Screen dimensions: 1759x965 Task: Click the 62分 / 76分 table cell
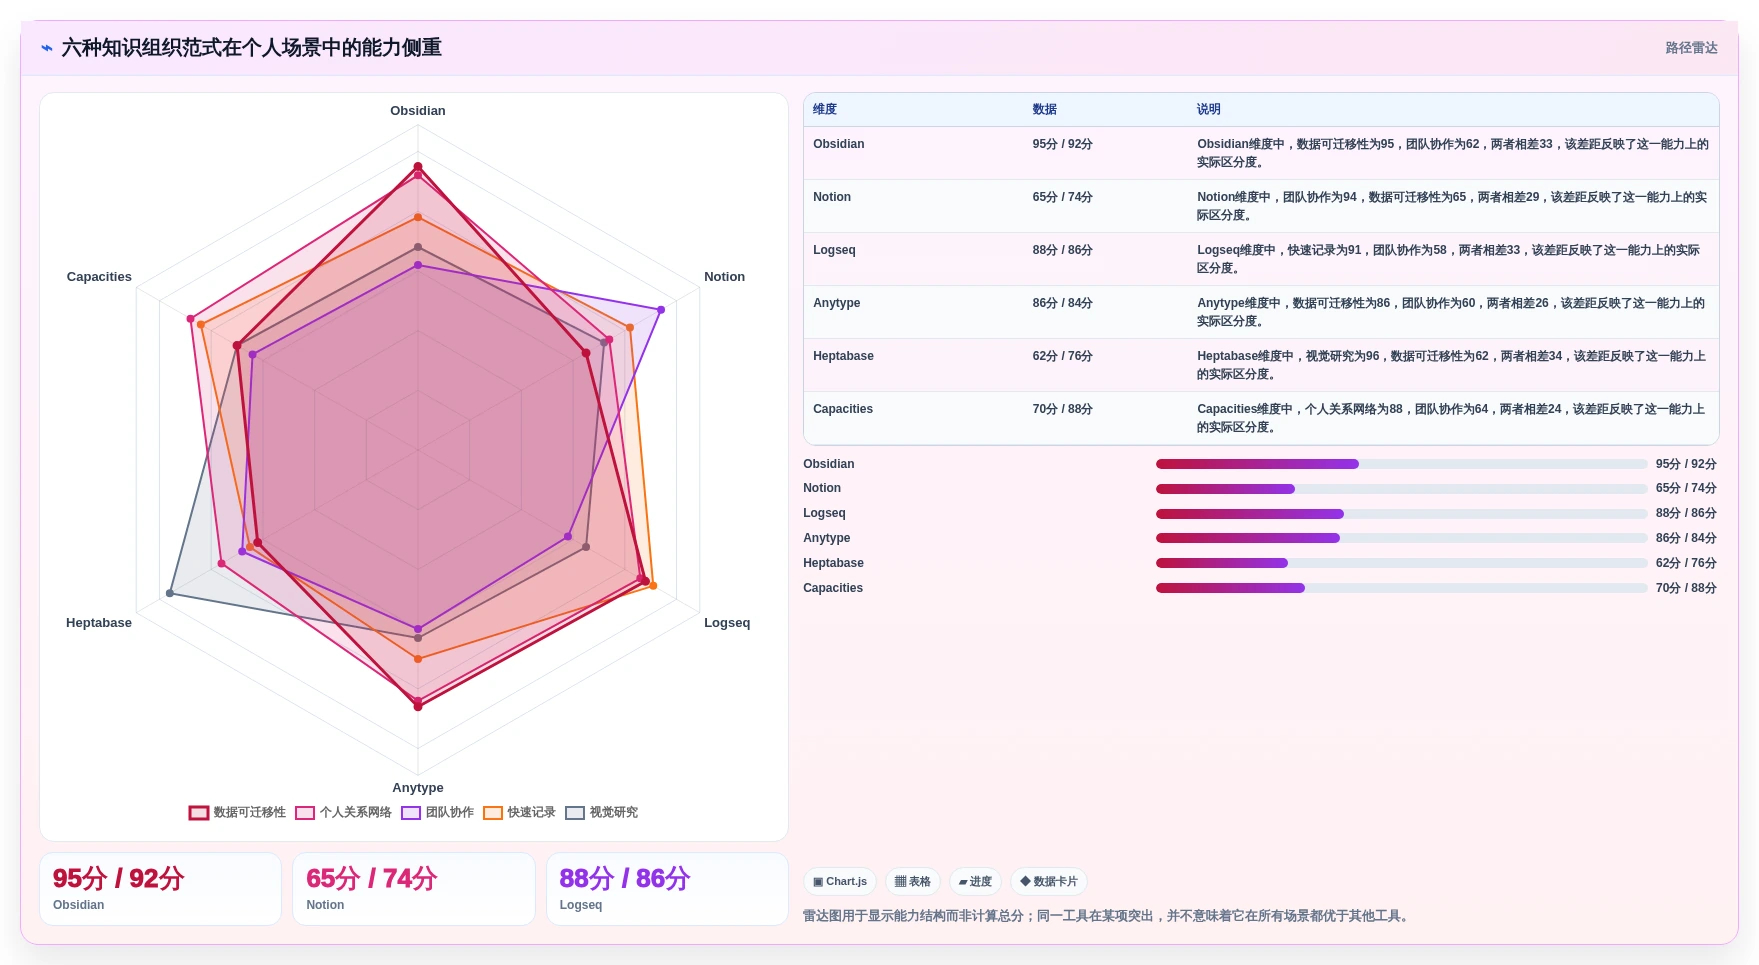pos(1062,356)
